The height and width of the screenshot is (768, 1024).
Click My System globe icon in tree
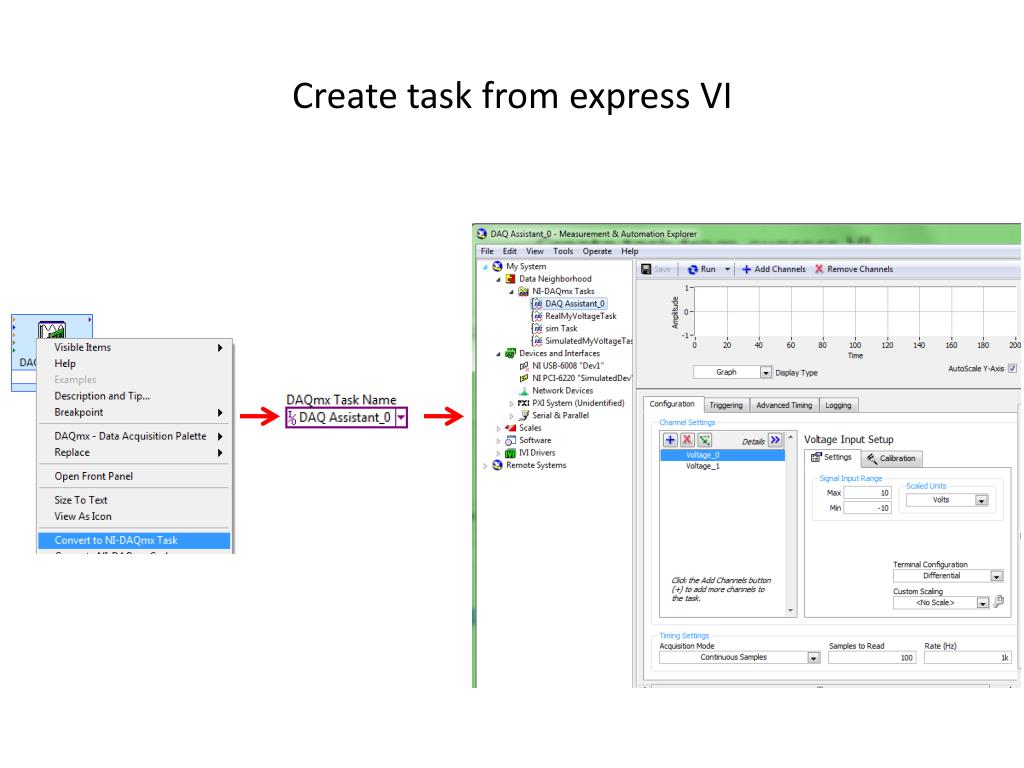tap(497, 266)
